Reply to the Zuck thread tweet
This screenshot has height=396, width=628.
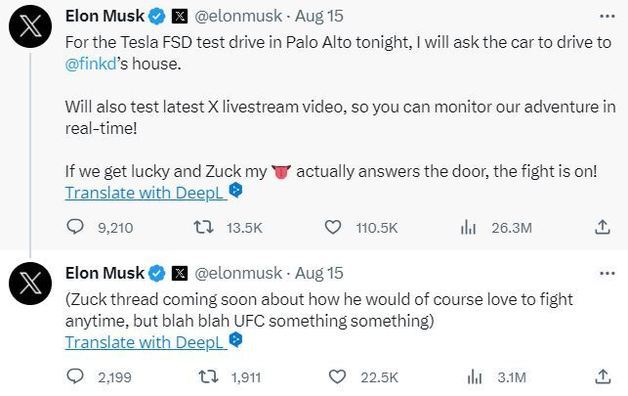(75, 376)
